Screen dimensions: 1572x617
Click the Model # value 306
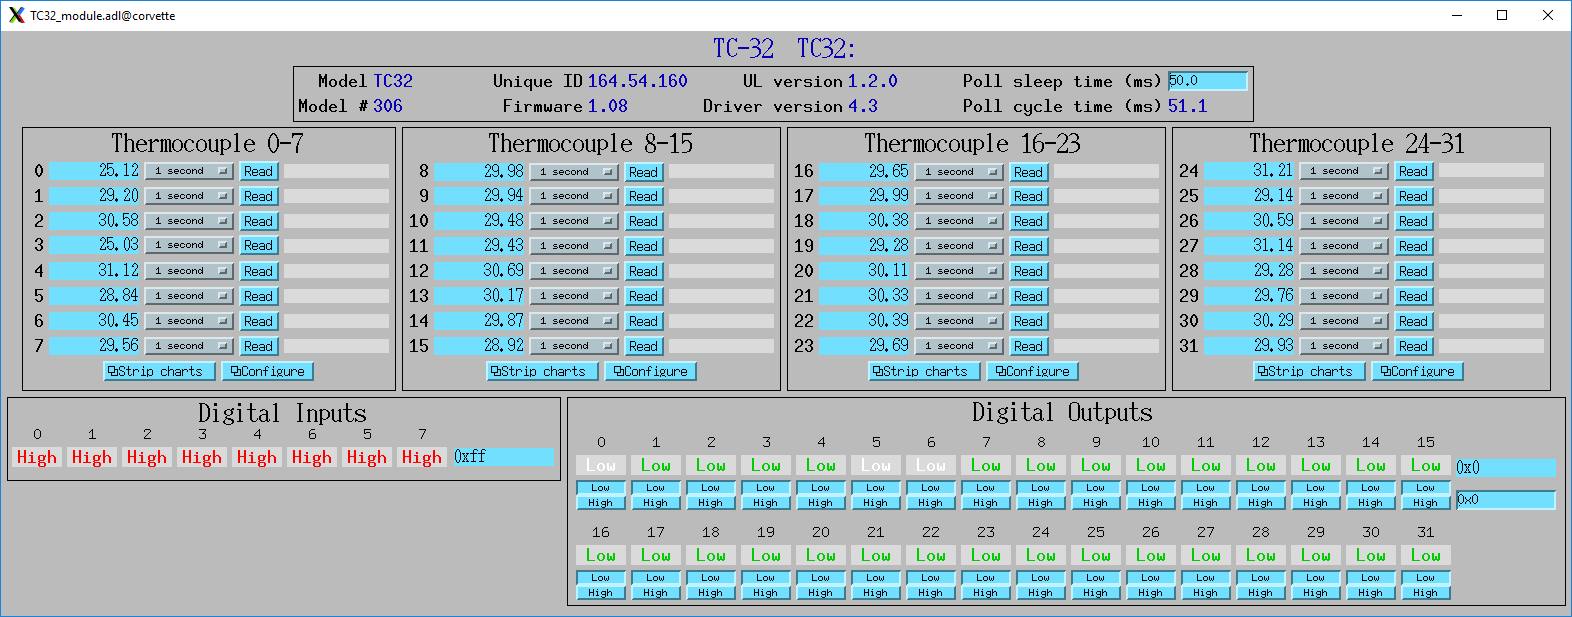388,106
